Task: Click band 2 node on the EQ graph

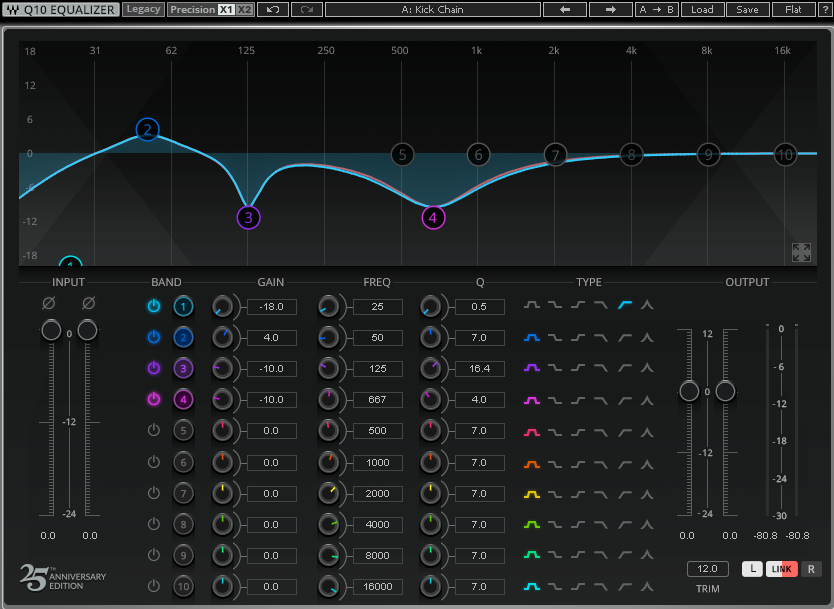Action: click(x=147, y=129)
